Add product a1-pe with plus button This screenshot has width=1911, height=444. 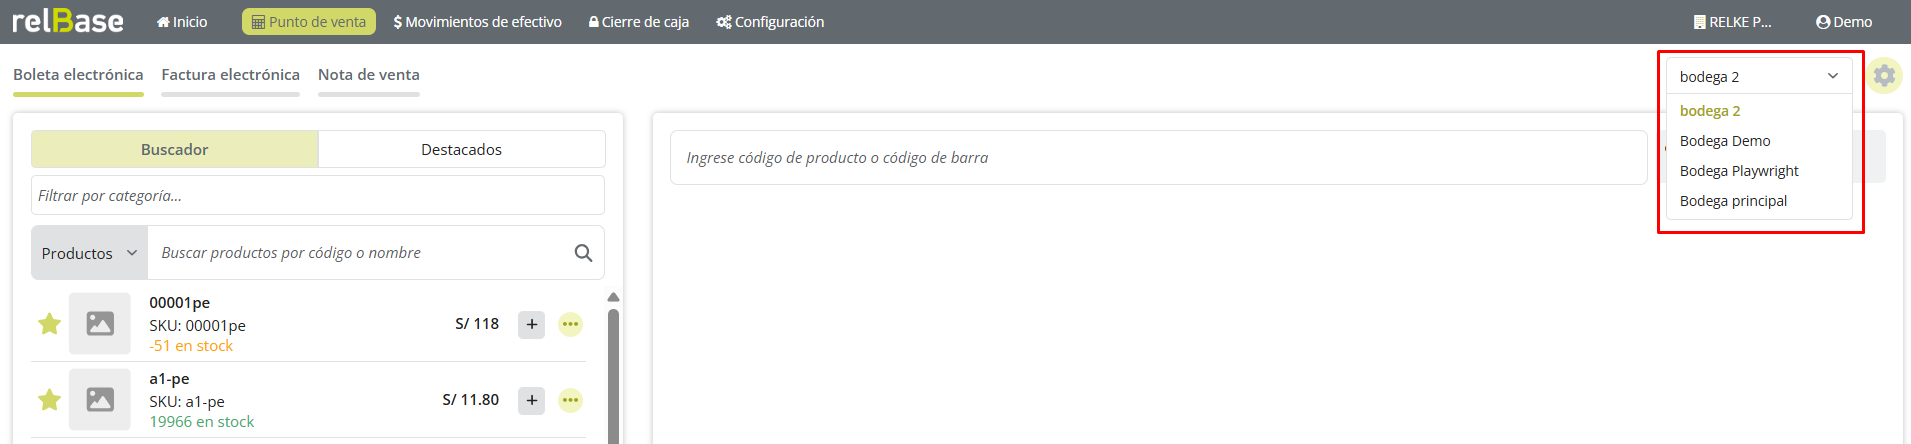click(532, 400)
